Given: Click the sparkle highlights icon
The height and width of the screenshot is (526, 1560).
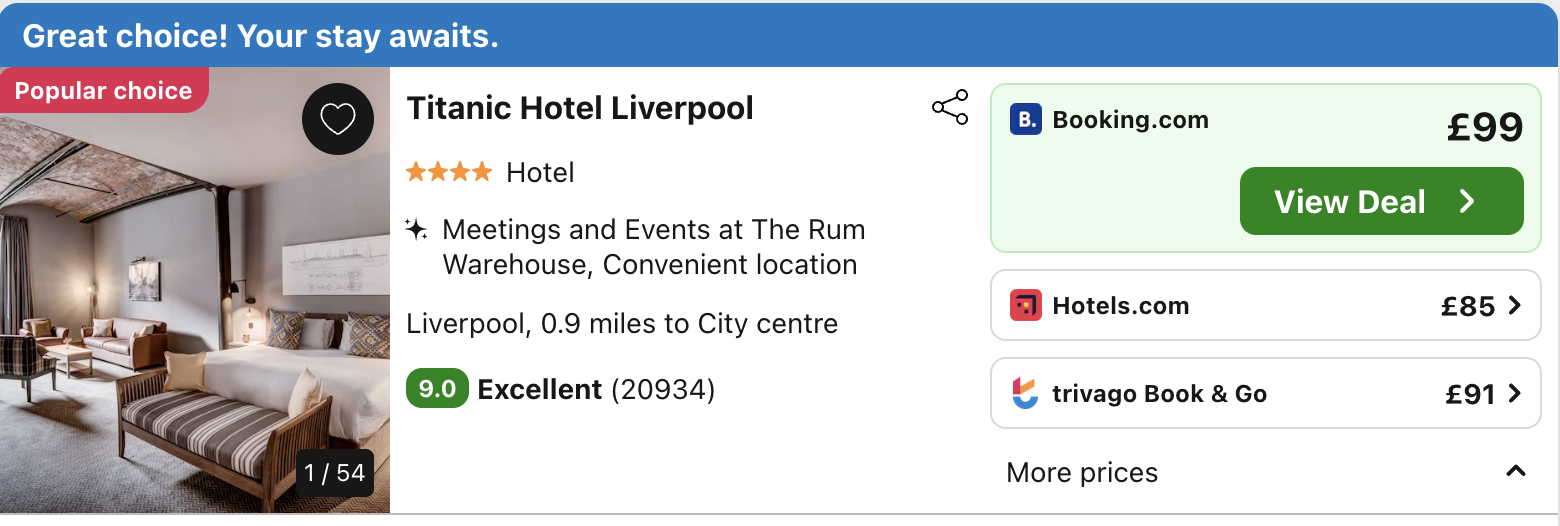Looking at the screenshot, I should 416,230.
